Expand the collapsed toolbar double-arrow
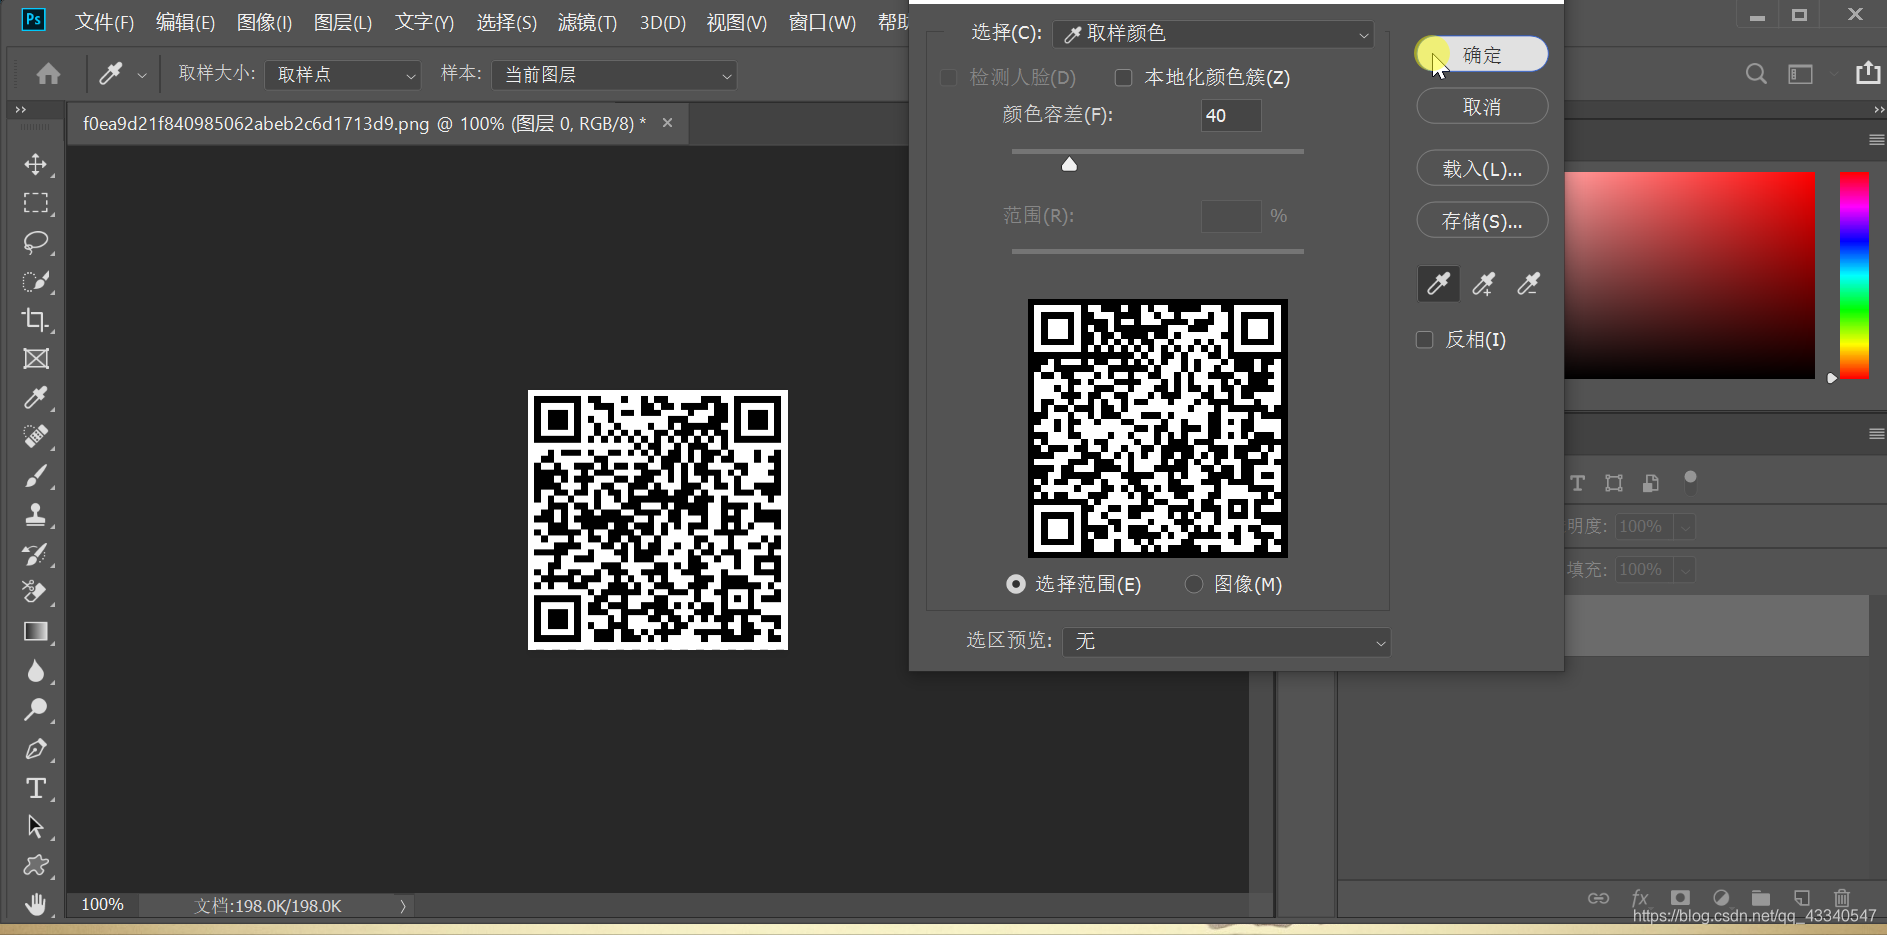 (x=20, y=109)
